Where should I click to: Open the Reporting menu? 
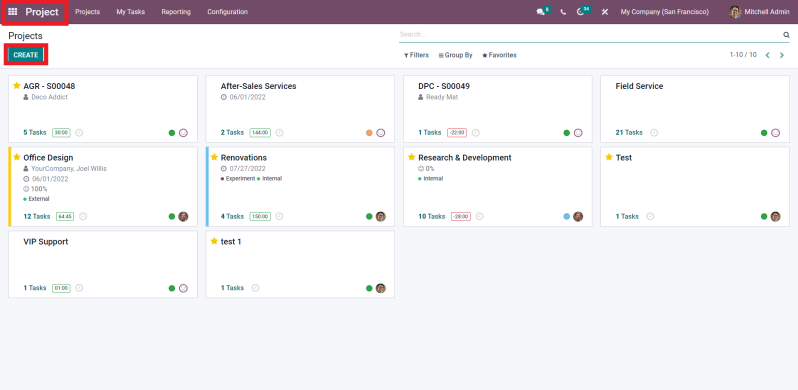coord(176,12)
